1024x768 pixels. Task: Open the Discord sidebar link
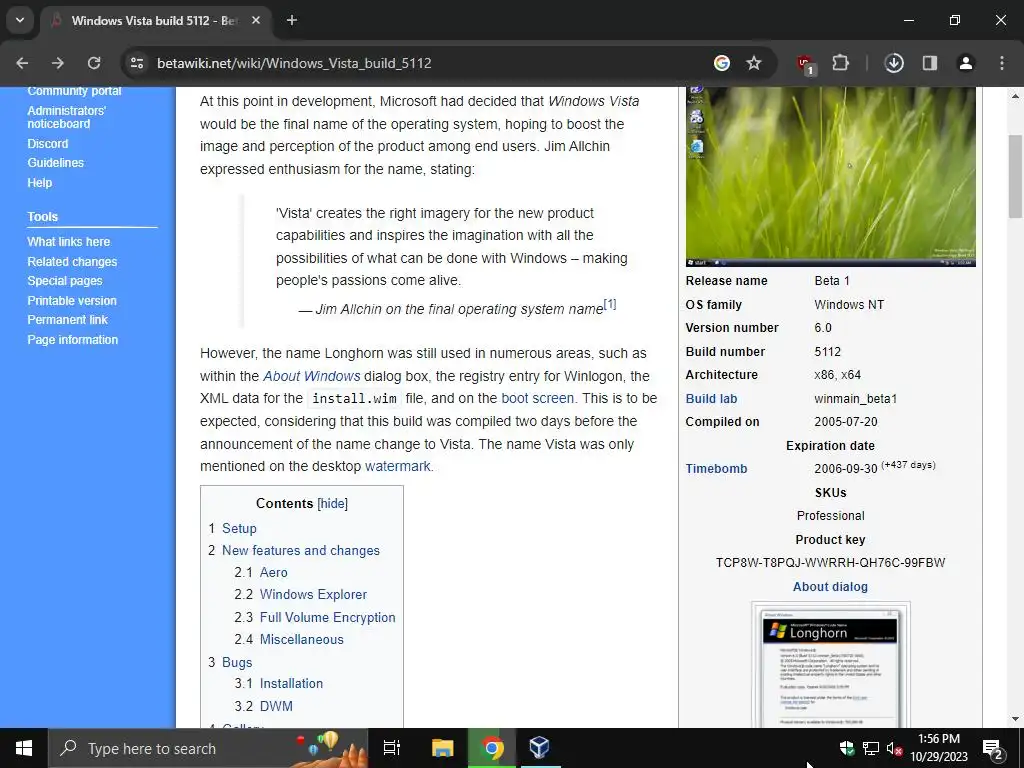[48, 144]
